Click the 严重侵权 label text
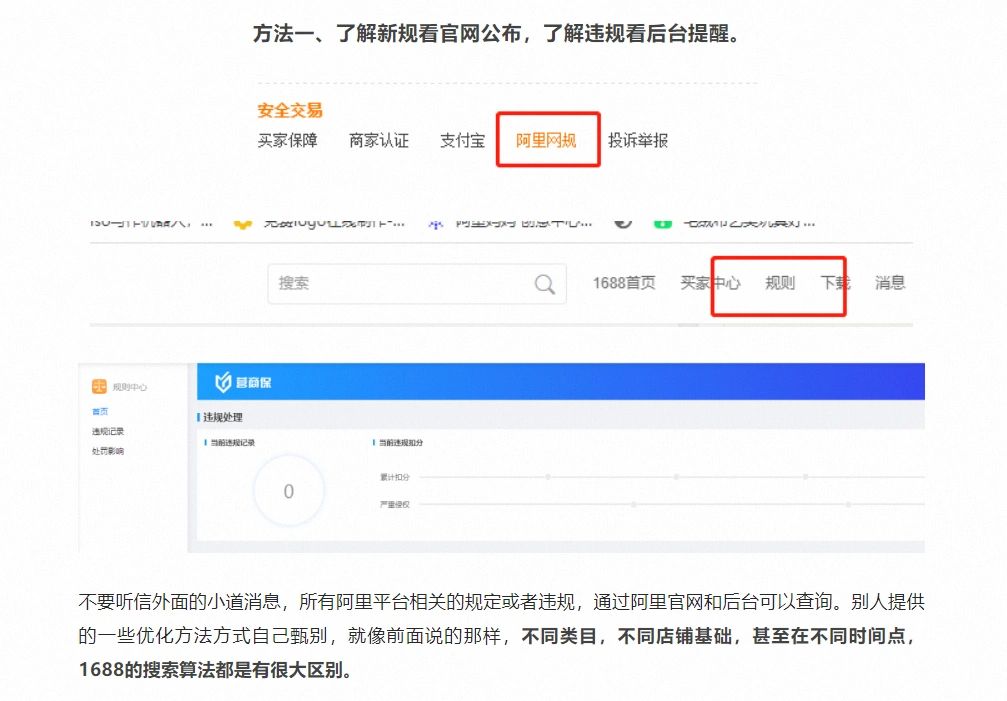 (394, 505)
